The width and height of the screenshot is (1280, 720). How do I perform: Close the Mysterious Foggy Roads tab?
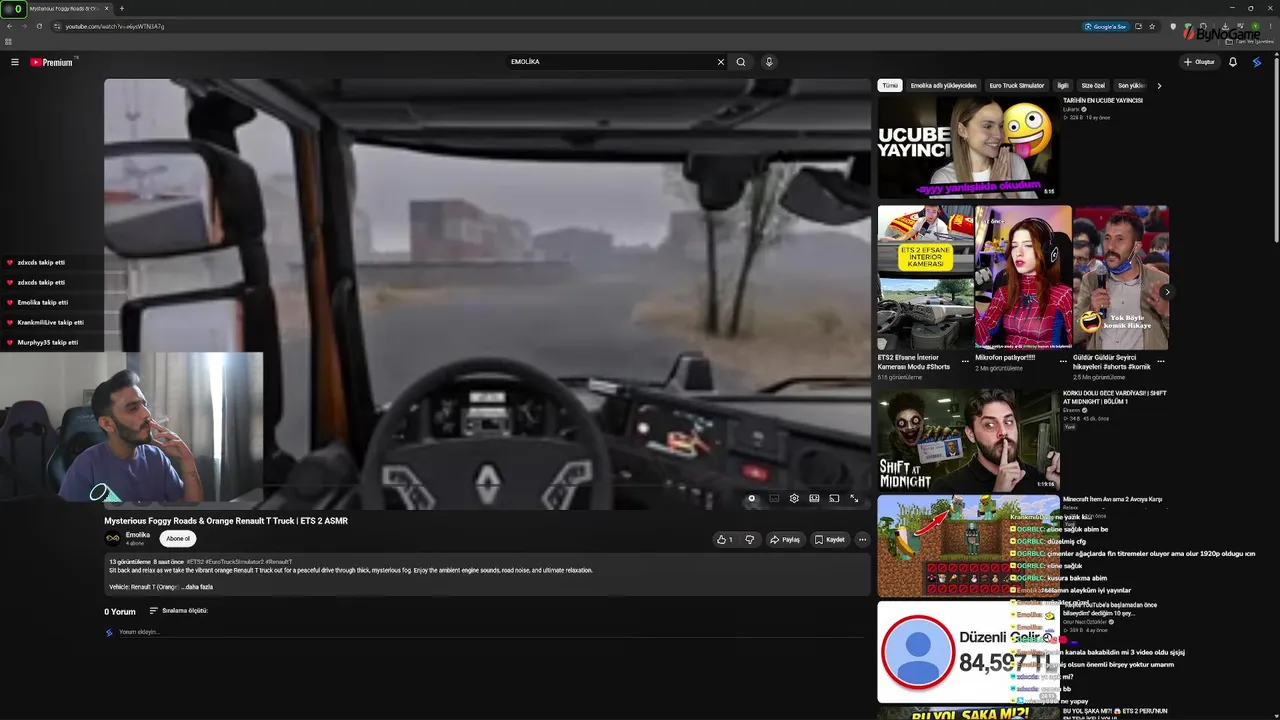[x=108, y=8]
